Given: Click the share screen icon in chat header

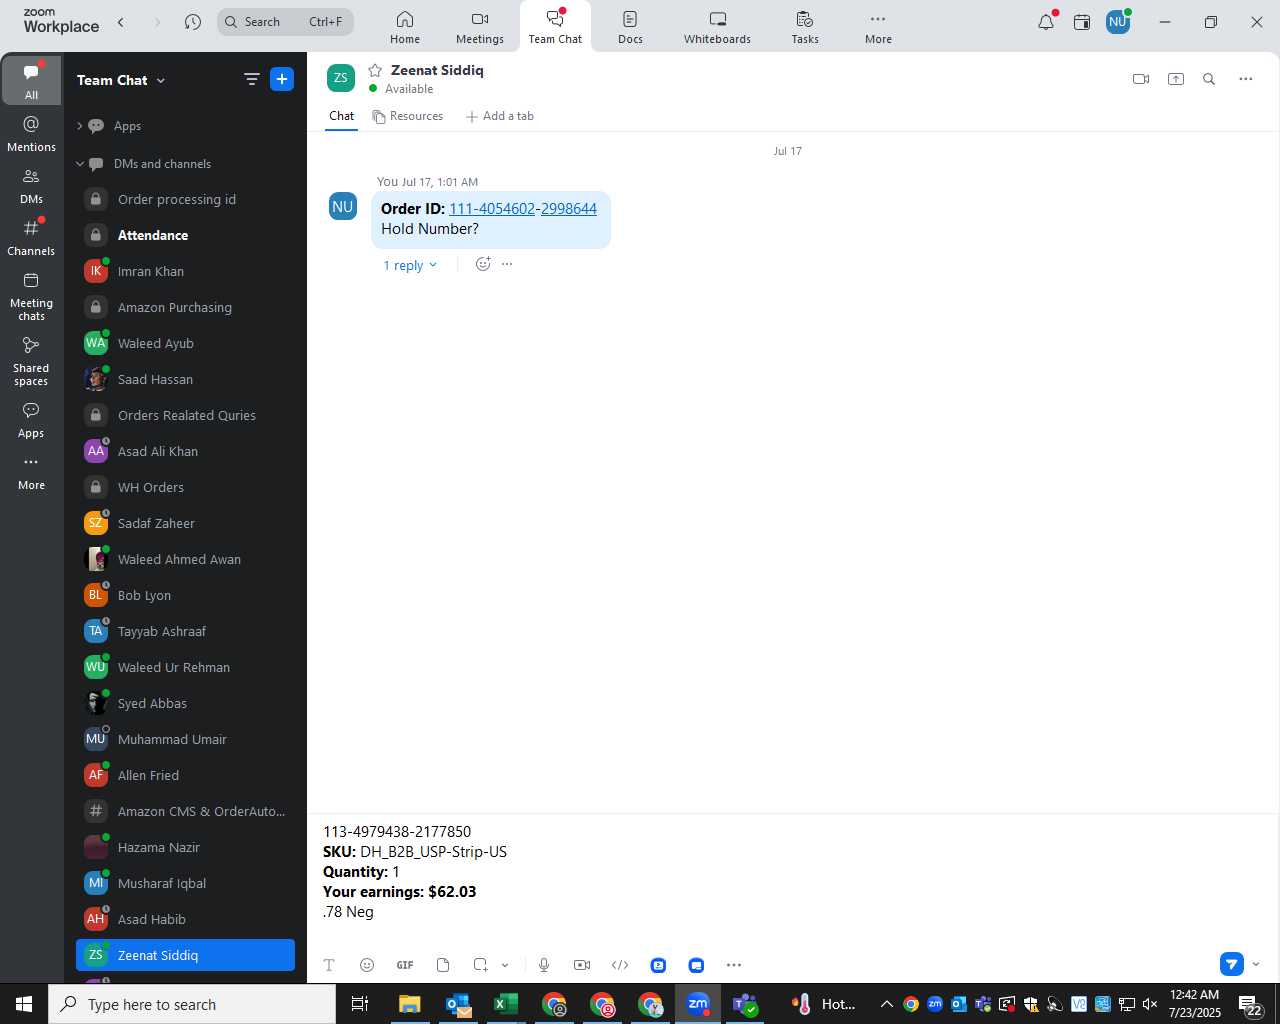Looking at the screenshot, I should point(1176,79).
